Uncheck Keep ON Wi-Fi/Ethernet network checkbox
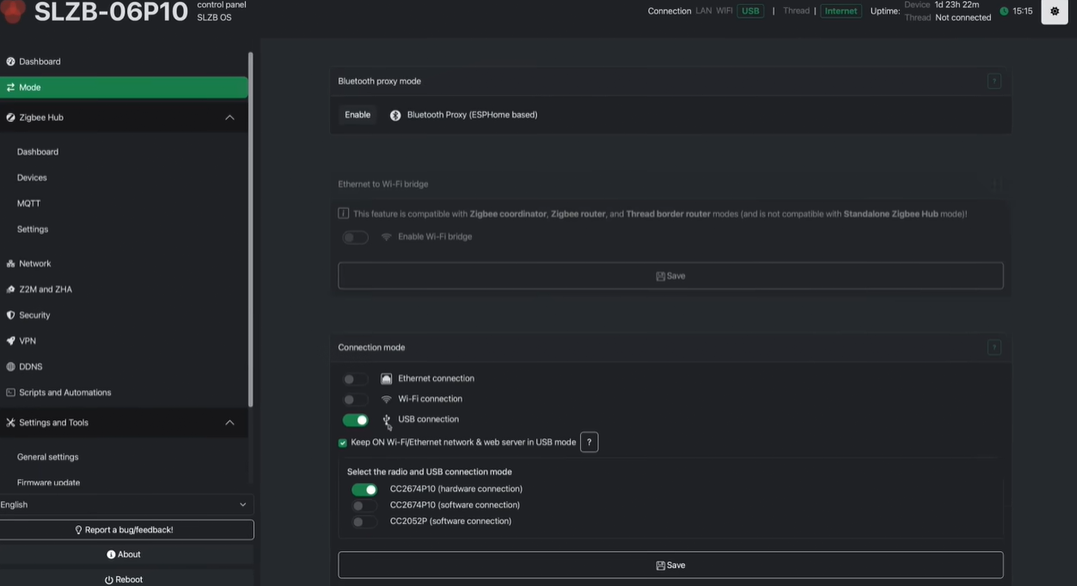 pos(342,443)
